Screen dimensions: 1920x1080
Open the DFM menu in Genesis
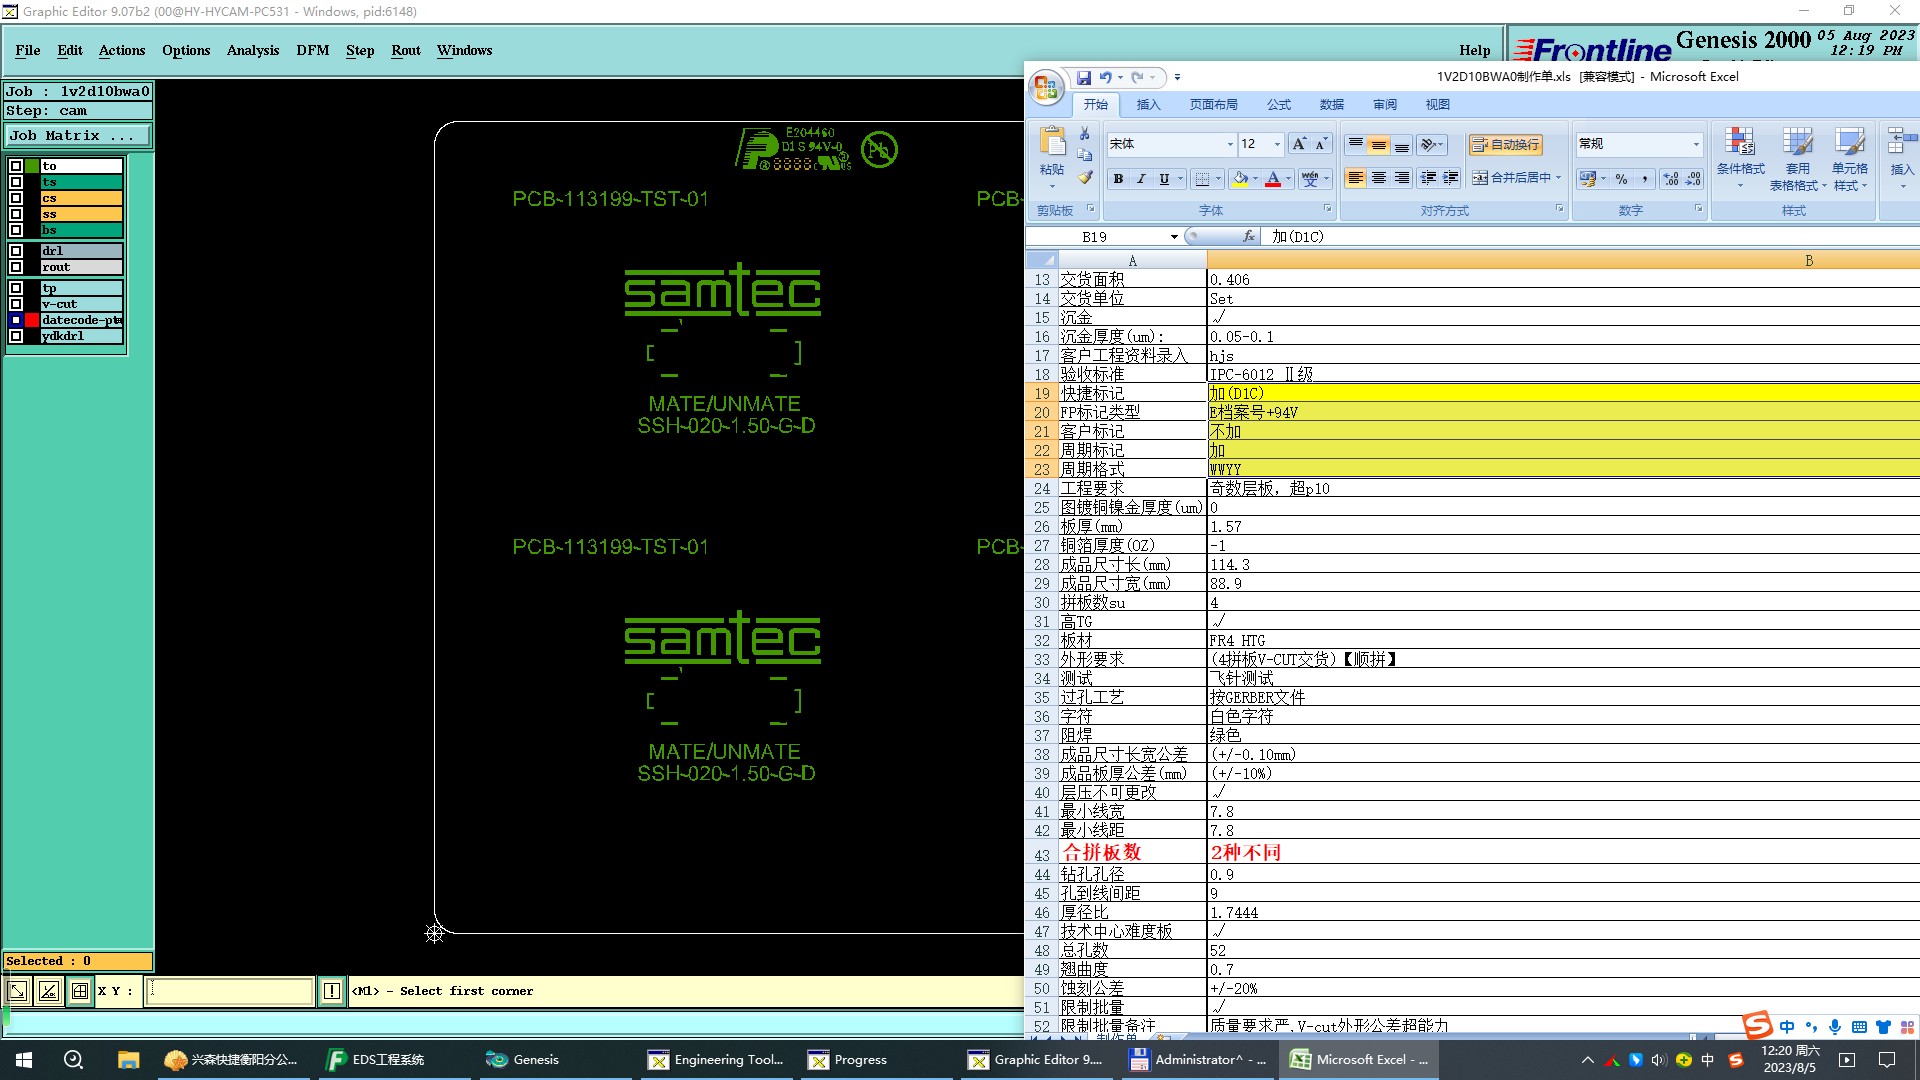pos(312,50)
